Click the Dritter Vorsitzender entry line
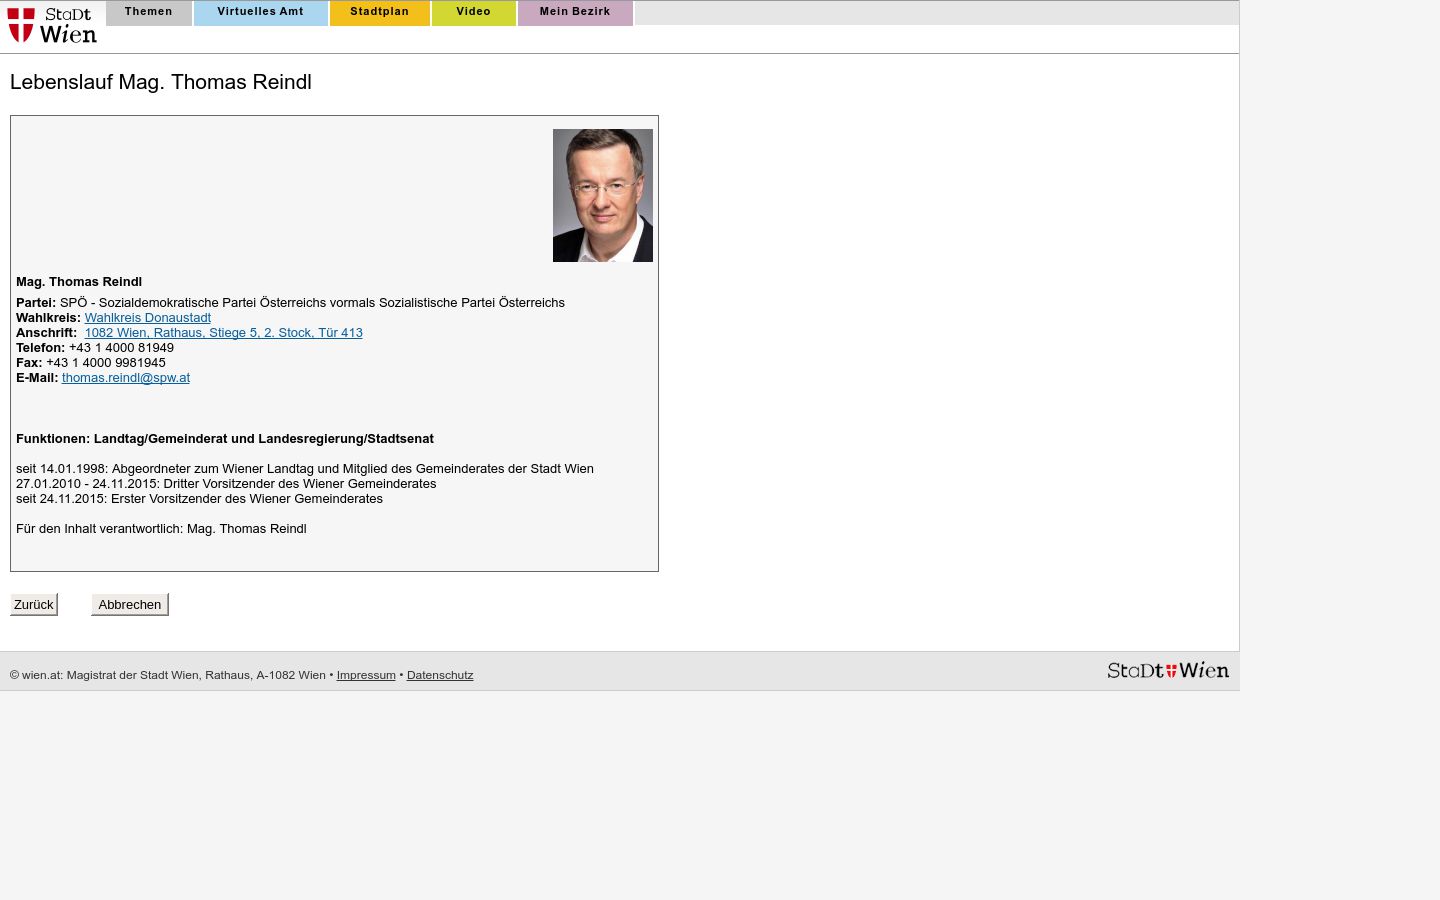Image resolution: width=1440 pixels, height=900 pixels. pyautogui.click(x=226, y=484)
